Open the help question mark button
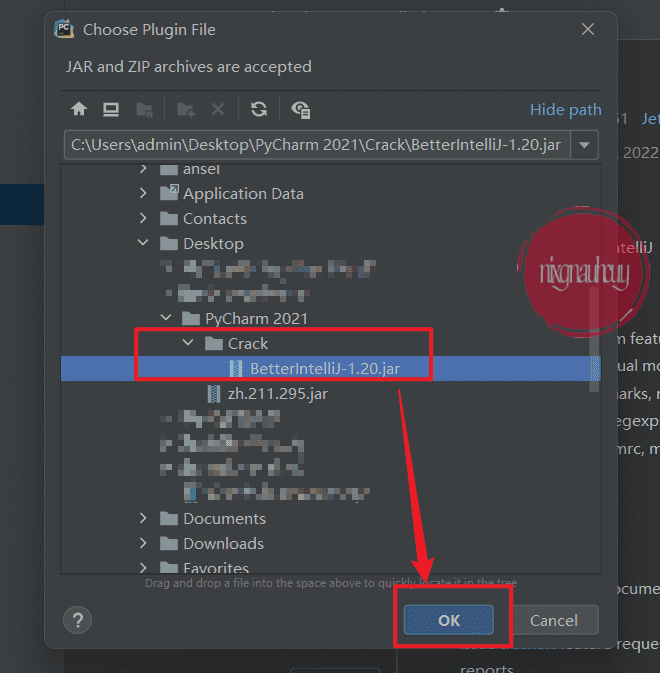This screenshot has width=660, height=673. (77, 620)
